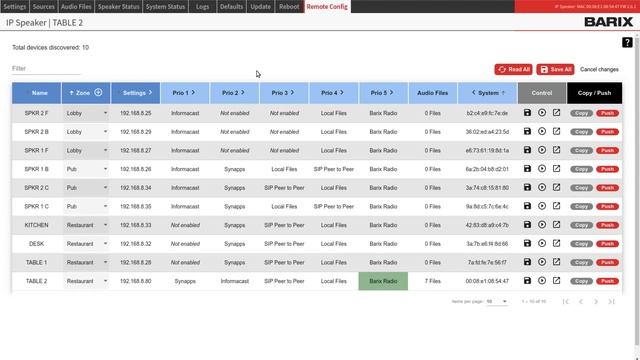Play test audio on SPKR 2 F
Screen dimensions: 640x360
coord(542,113)
